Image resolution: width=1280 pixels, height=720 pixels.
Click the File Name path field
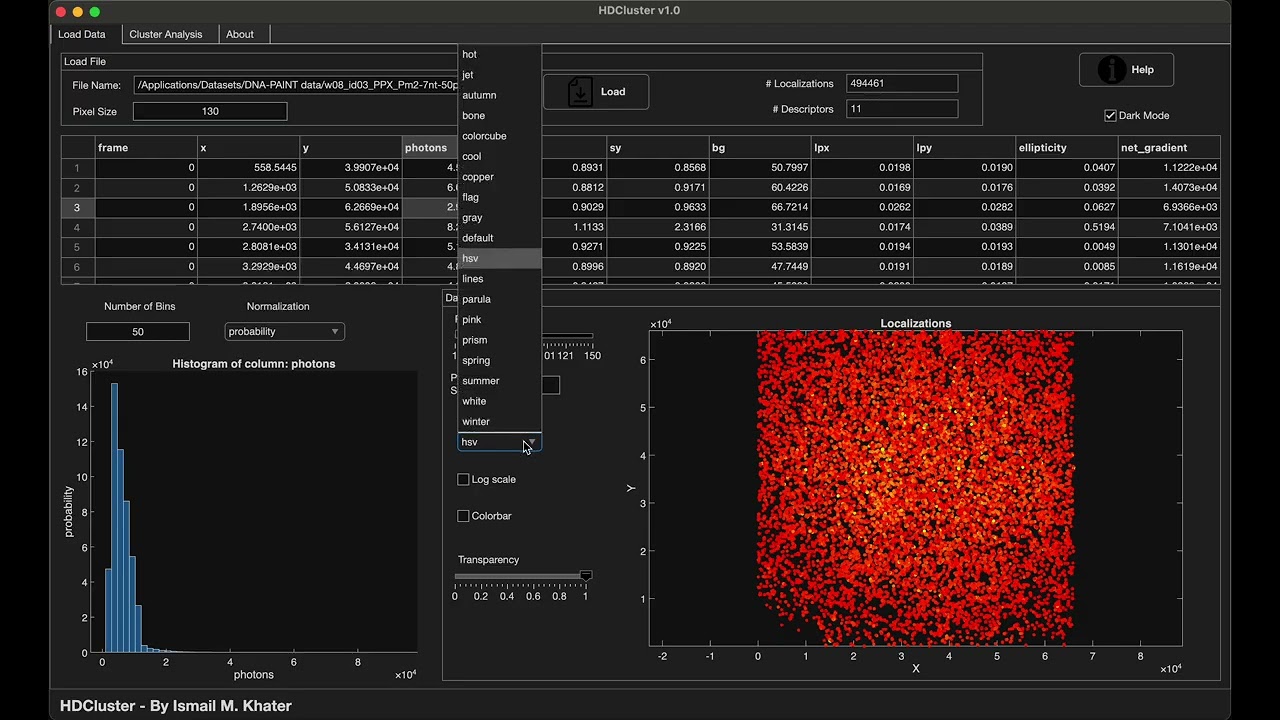296,86
